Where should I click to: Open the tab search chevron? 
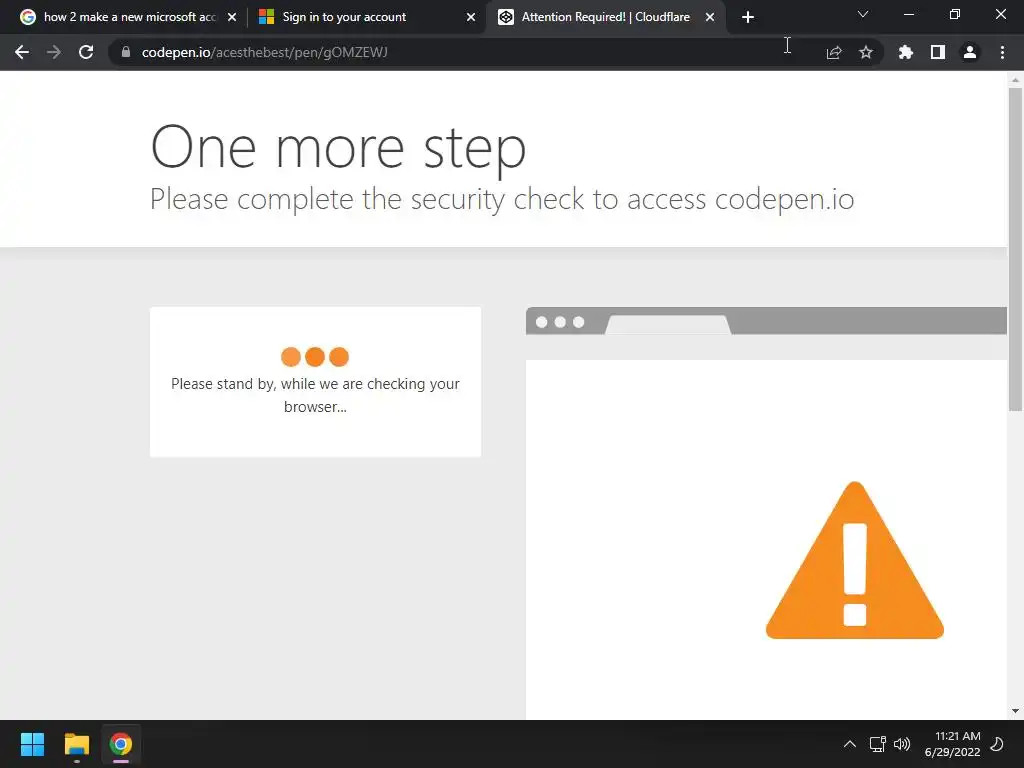863,14
